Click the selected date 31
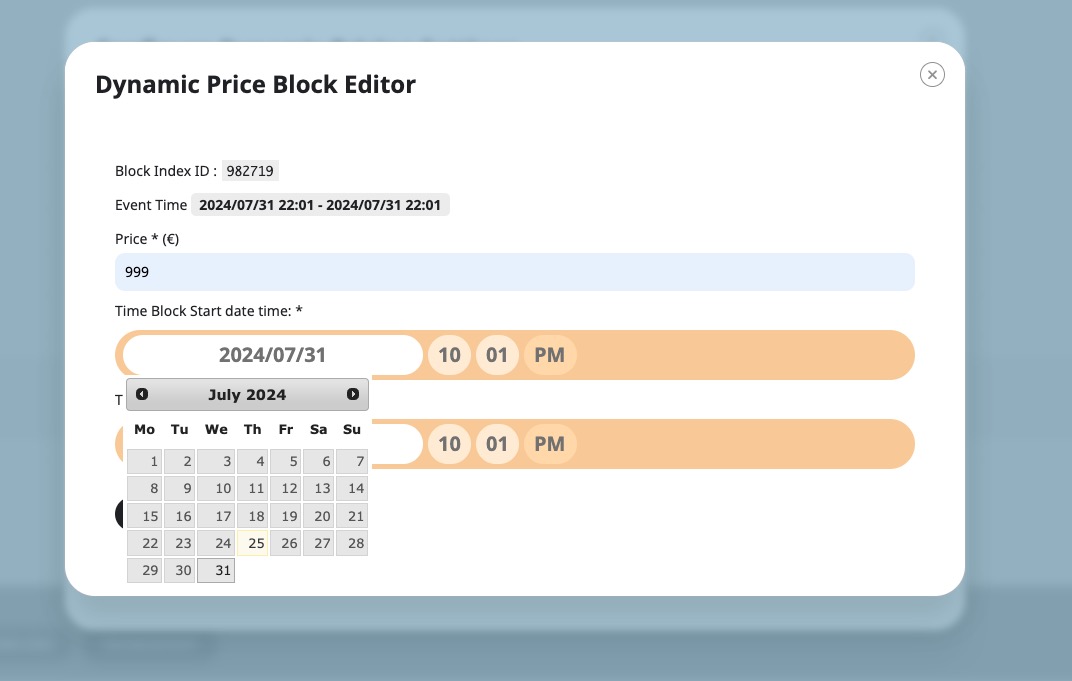 pyautogui.click(x=216, y=570)
